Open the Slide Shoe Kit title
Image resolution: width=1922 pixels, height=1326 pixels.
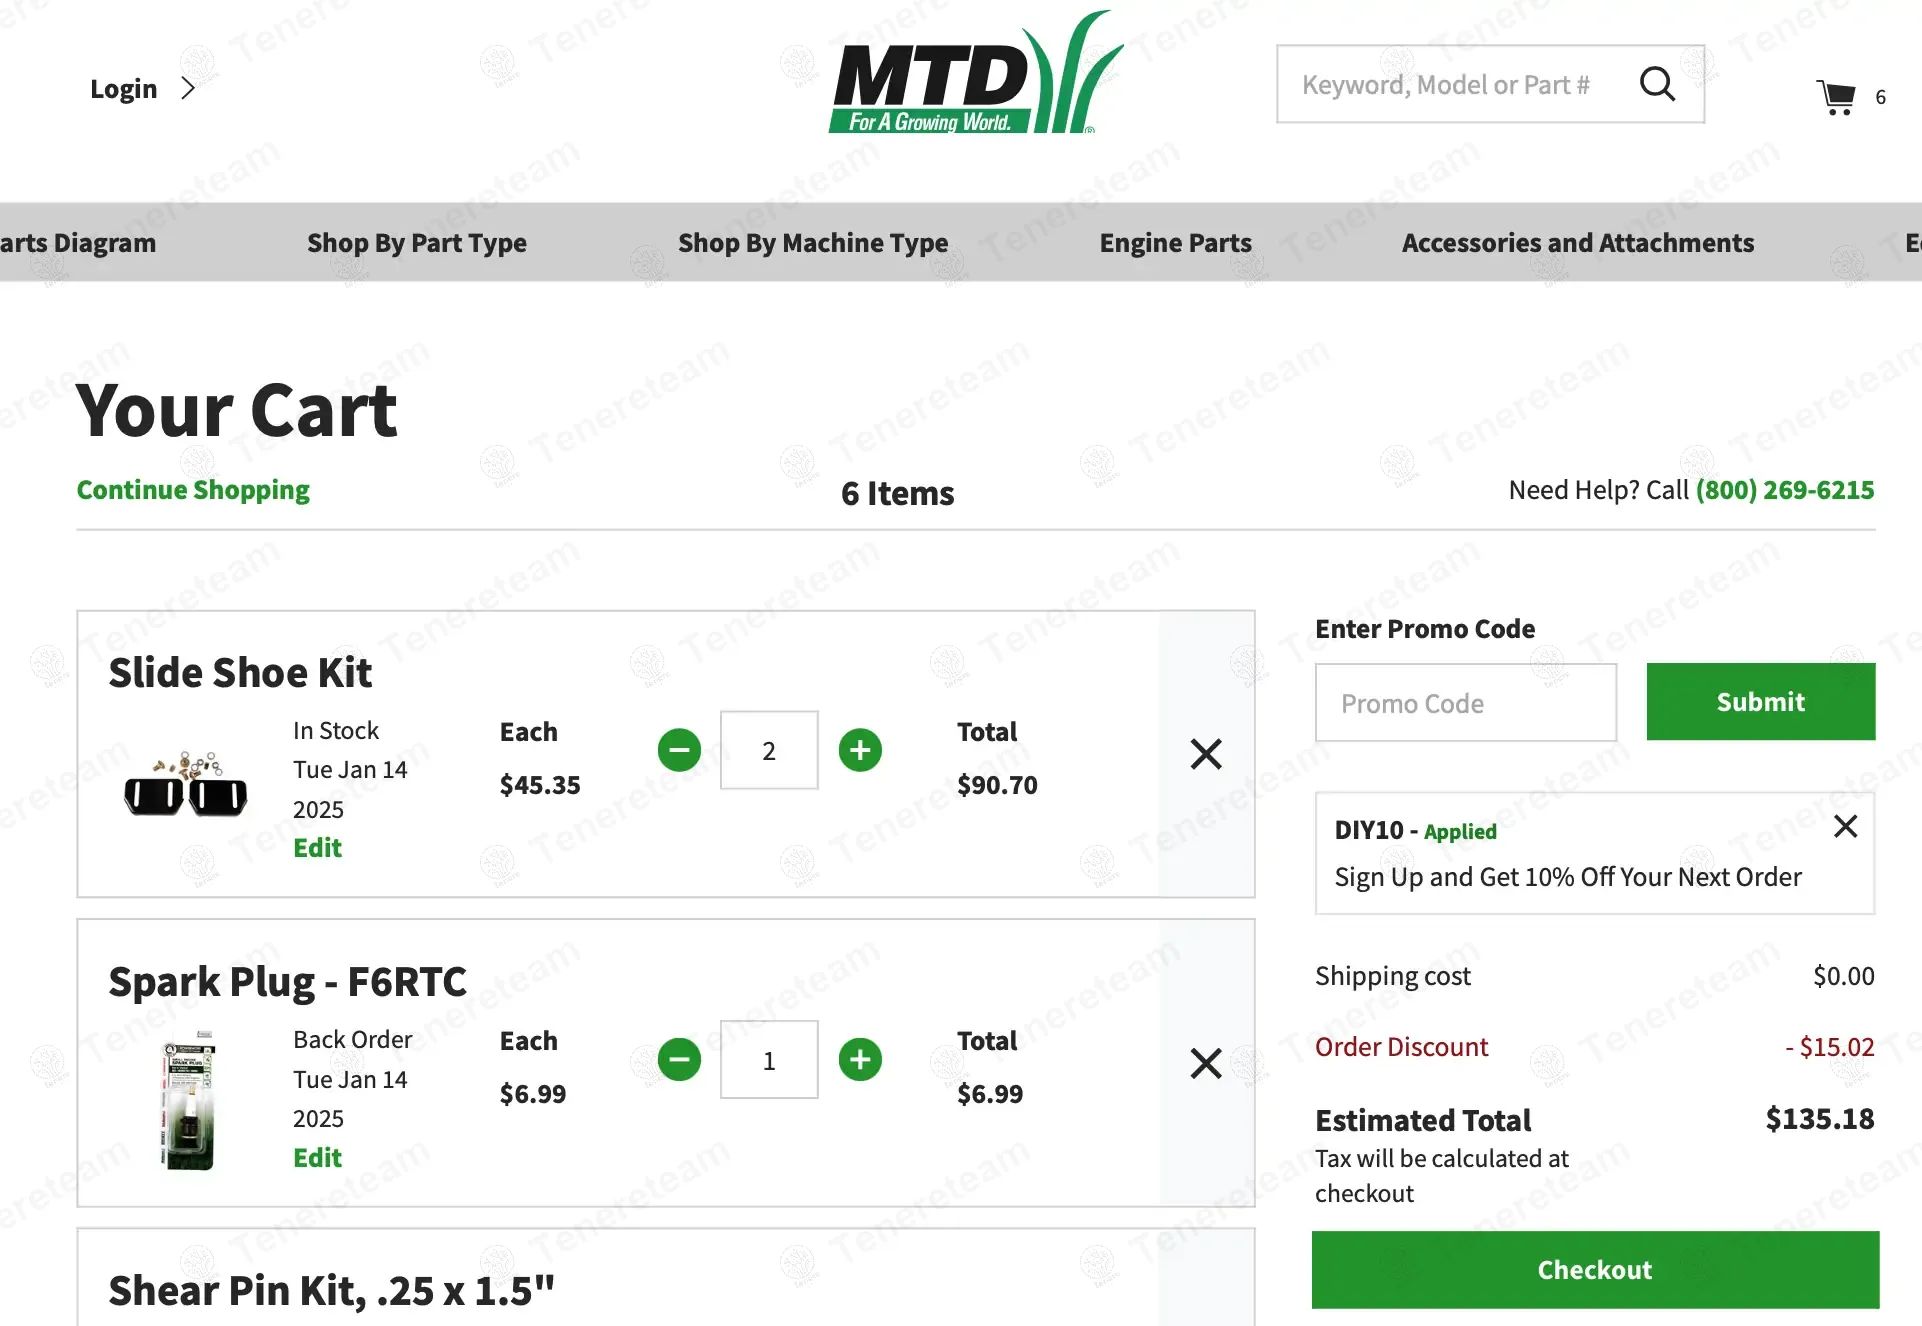click(240, 673)
